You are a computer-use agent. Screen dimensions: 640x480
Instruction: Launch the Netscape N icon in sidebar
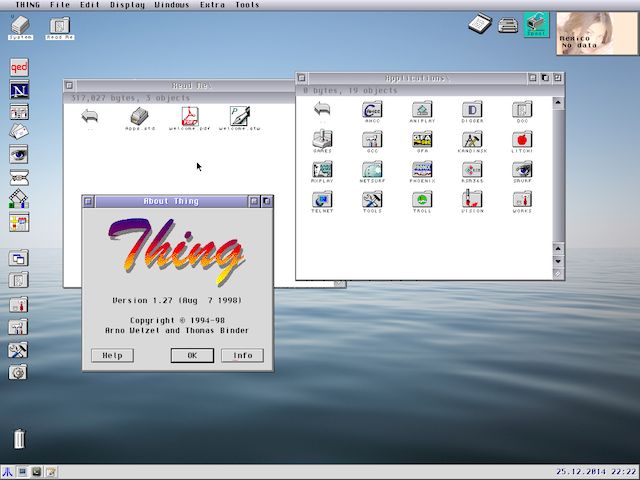click(19, 91)
